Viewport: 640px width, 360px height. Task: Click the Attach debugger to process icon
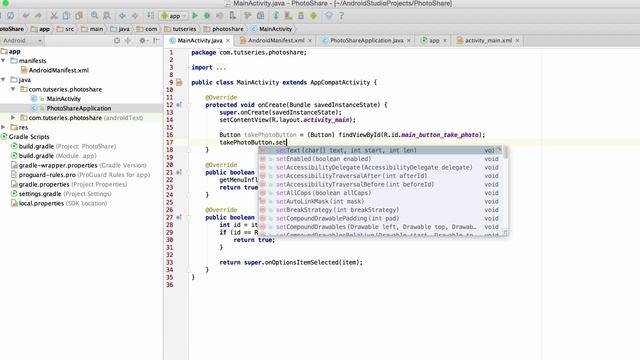[232, 16]
